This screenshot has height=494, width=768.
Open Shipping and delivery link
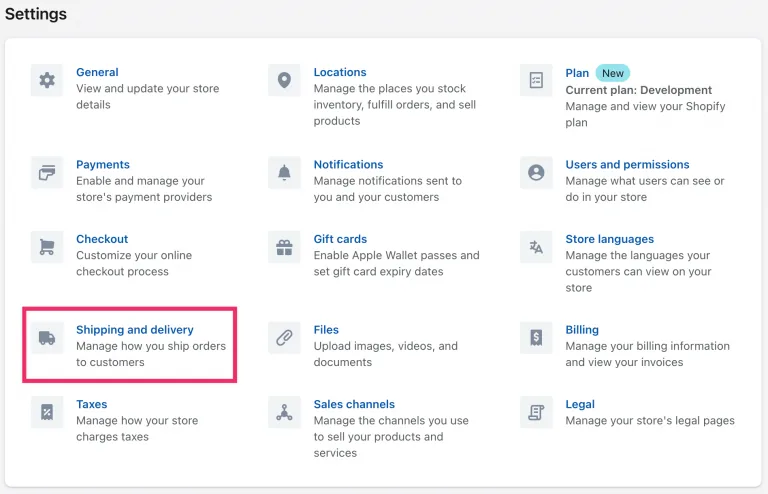(x=135, y=329)
